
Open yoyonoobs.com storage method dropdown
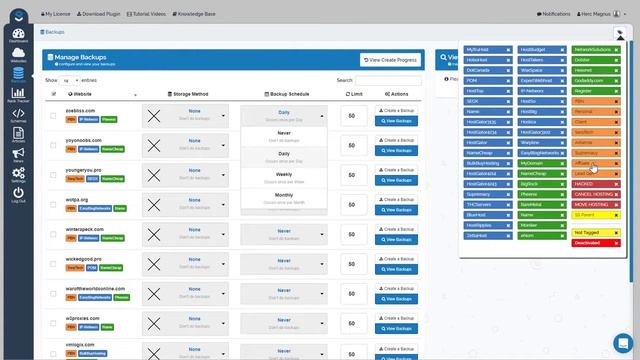185,145
